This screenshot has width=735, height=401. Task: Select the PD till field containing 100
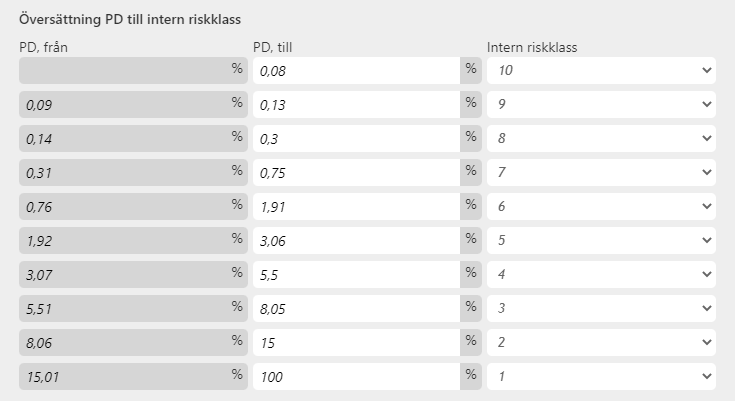356,376
